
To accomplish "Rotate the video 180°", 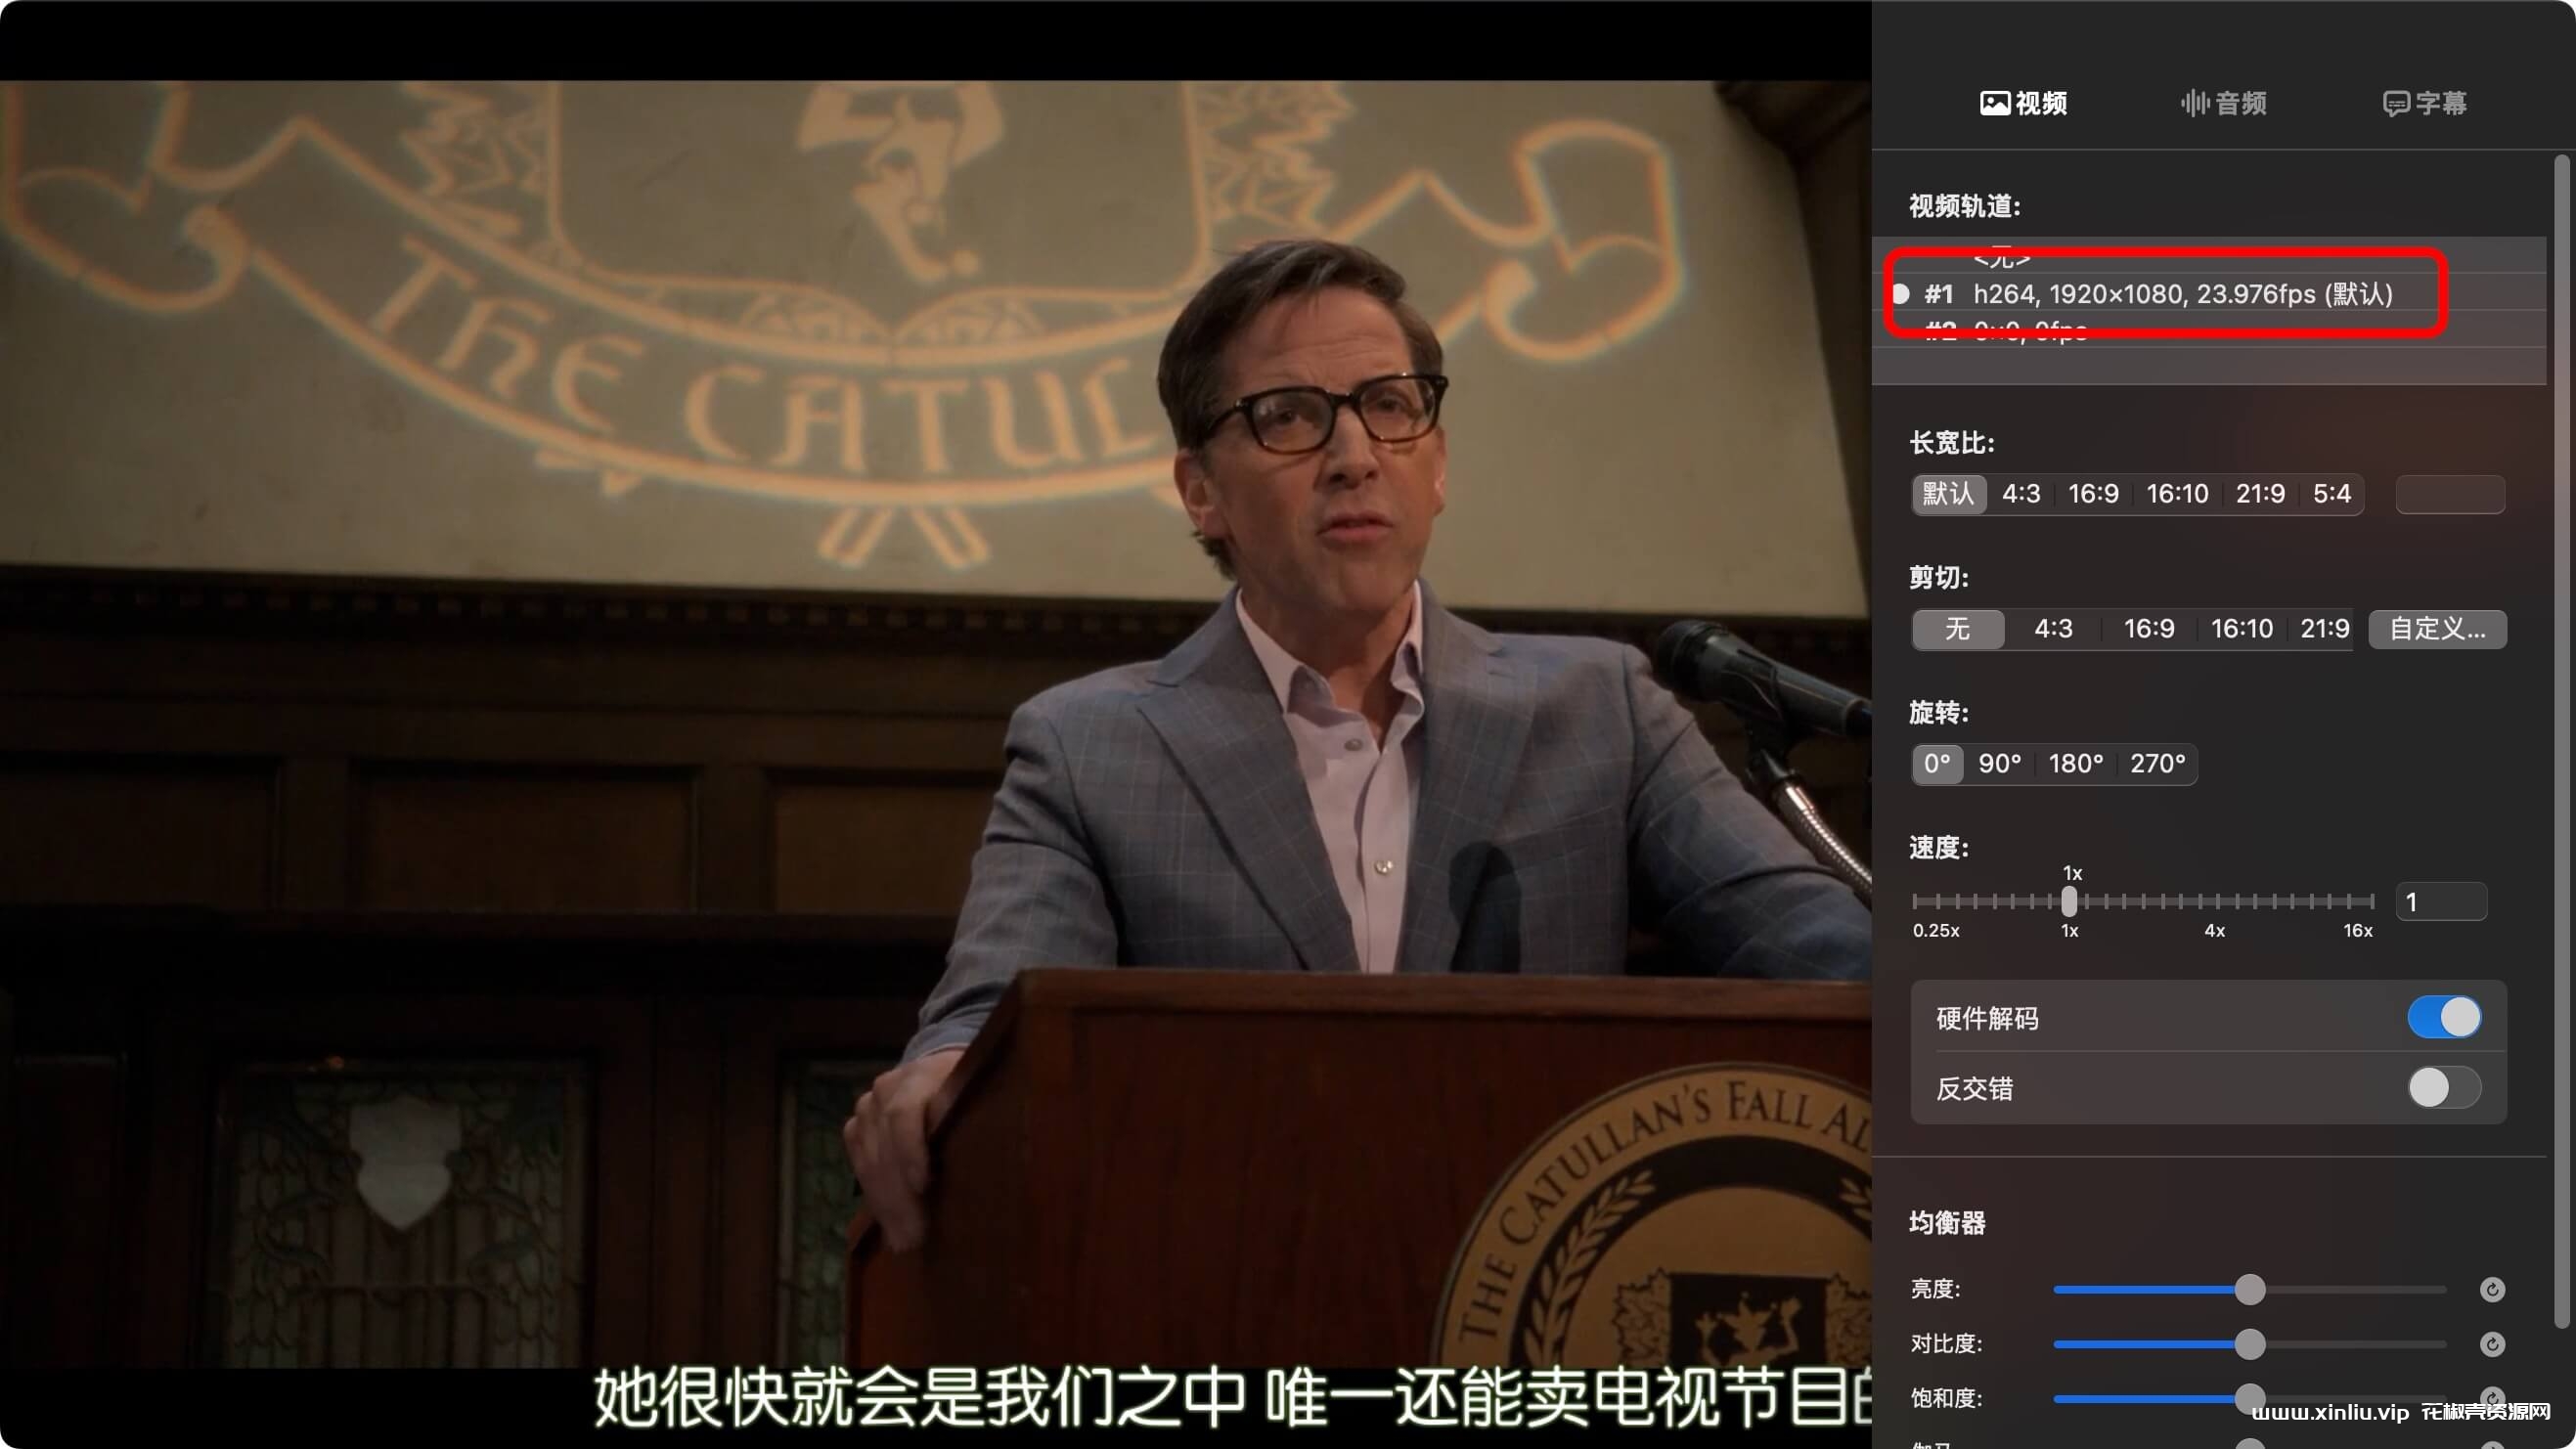I will tap(2076, 764).
